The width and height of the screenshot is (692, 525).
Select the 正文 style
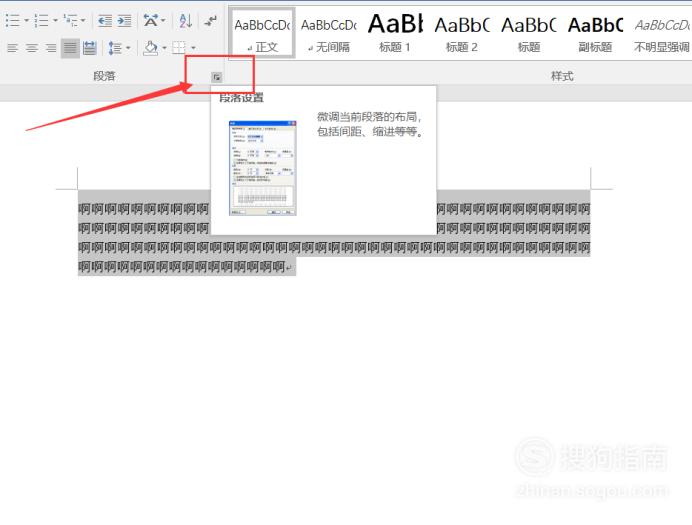(263, 34)
